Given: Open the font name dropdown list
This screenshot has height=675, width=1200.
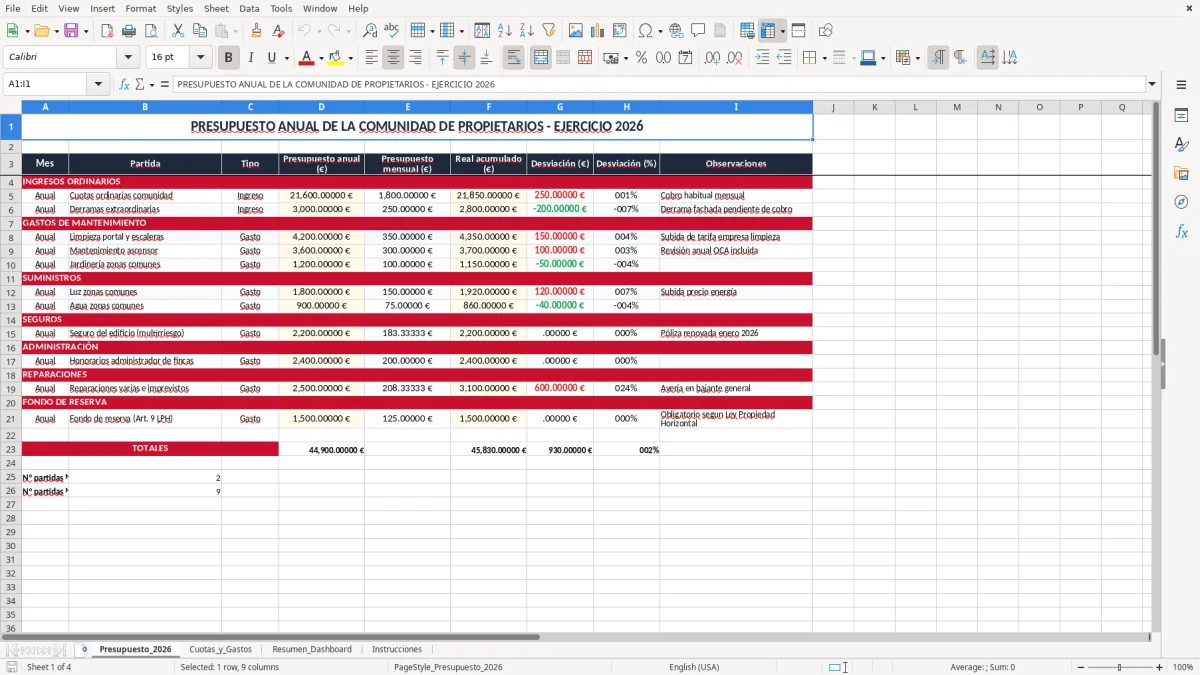Looking at the screenshot, I should (128, 58).
